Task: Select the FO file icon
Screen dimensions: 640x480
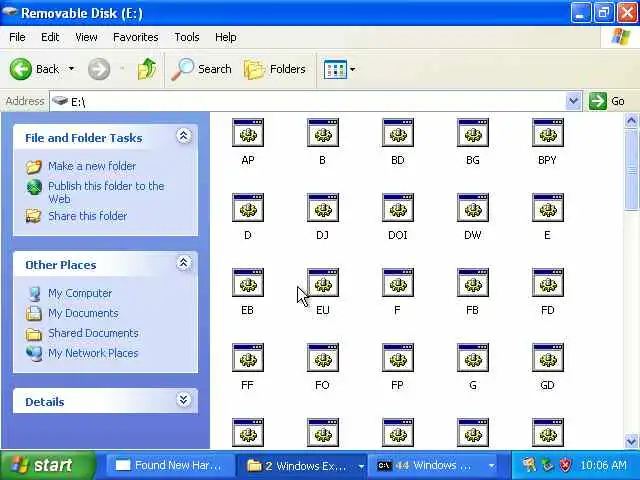Action: [x=323, y=358]
